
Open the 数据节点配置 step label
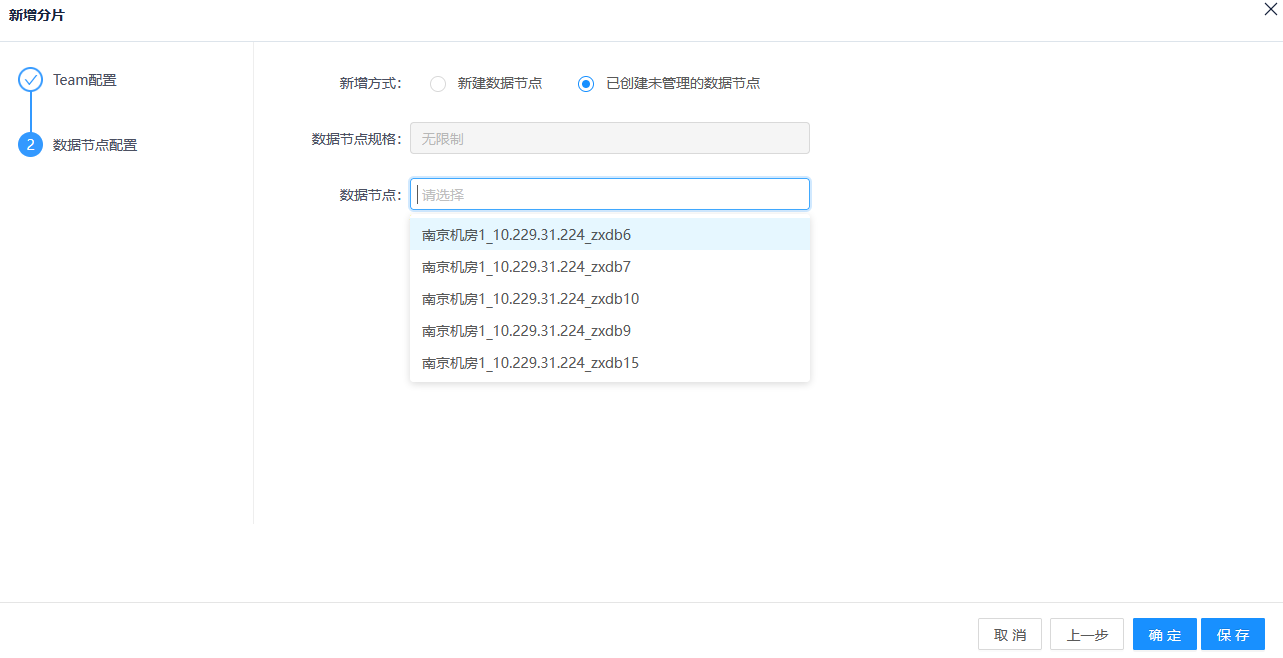click(x=95, y=145)
